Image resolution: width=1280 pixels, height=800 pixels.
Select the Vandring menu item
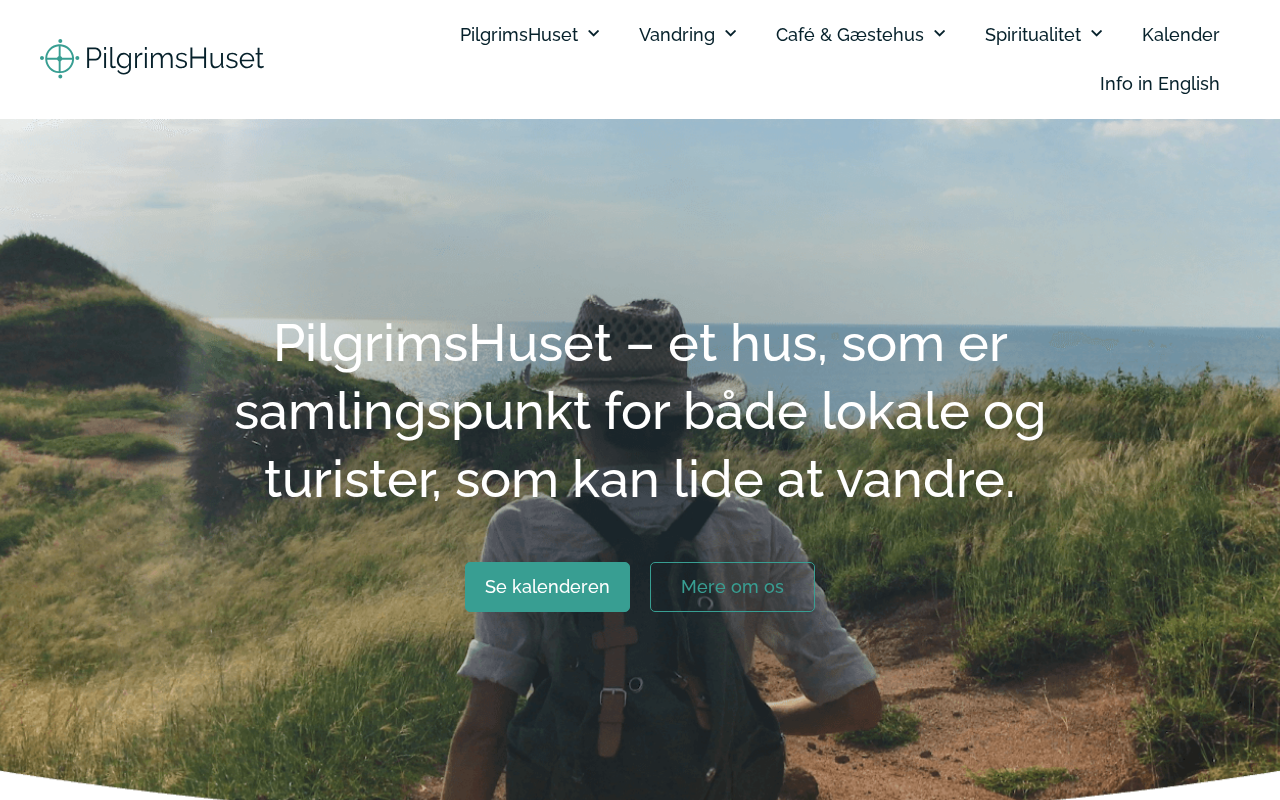click(x=677, y=35)
